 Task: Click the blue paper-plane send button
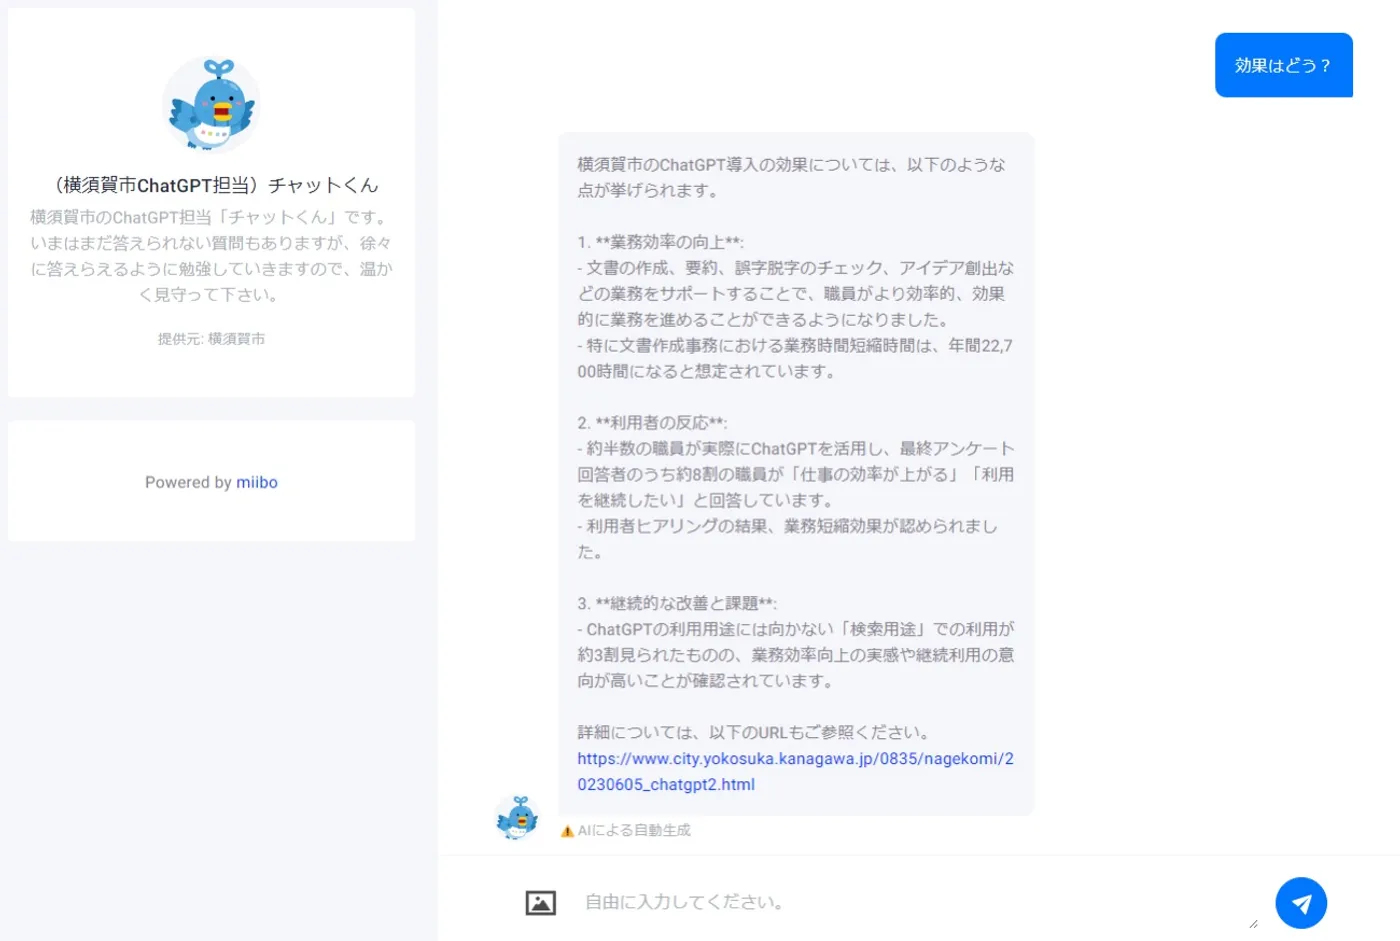1301,903
